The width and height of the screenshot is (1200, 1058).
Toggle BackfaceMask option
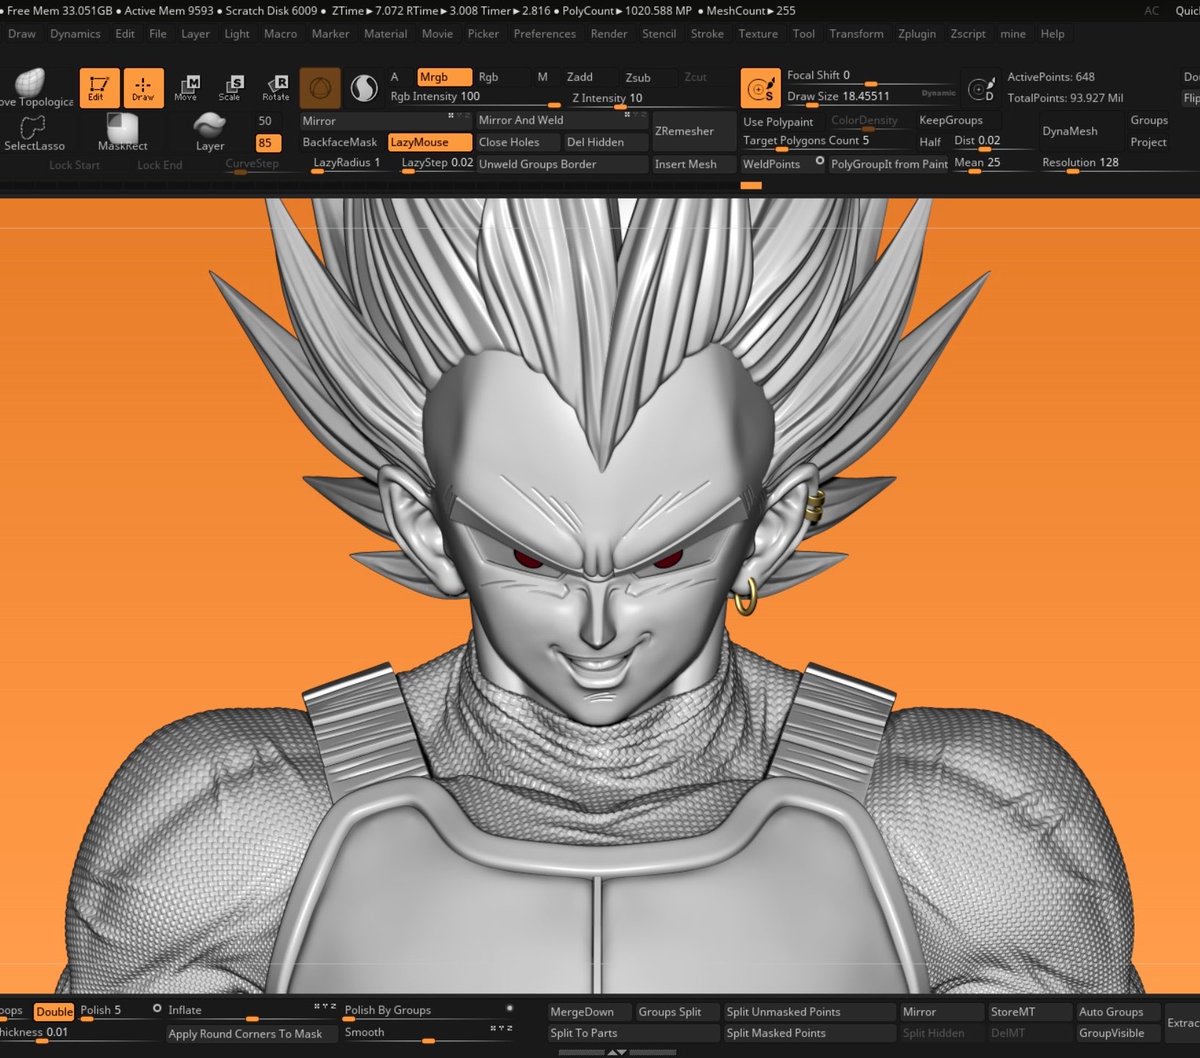click(x=340, y=142)
